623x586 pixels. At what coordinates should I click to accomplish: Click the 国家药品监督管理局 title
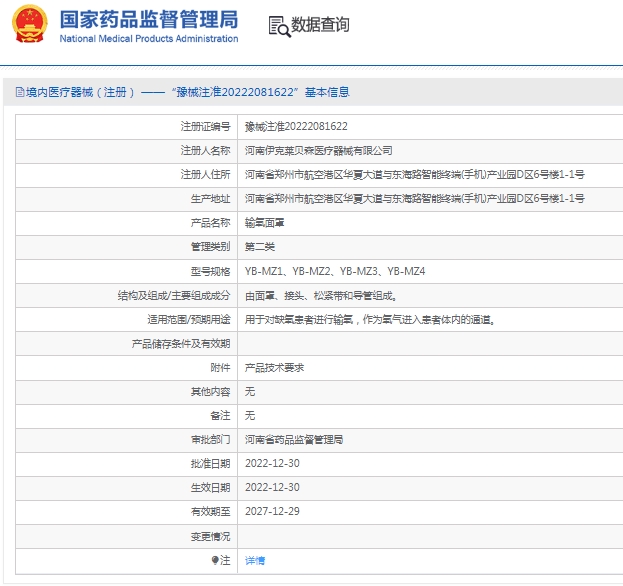[149, 19]
